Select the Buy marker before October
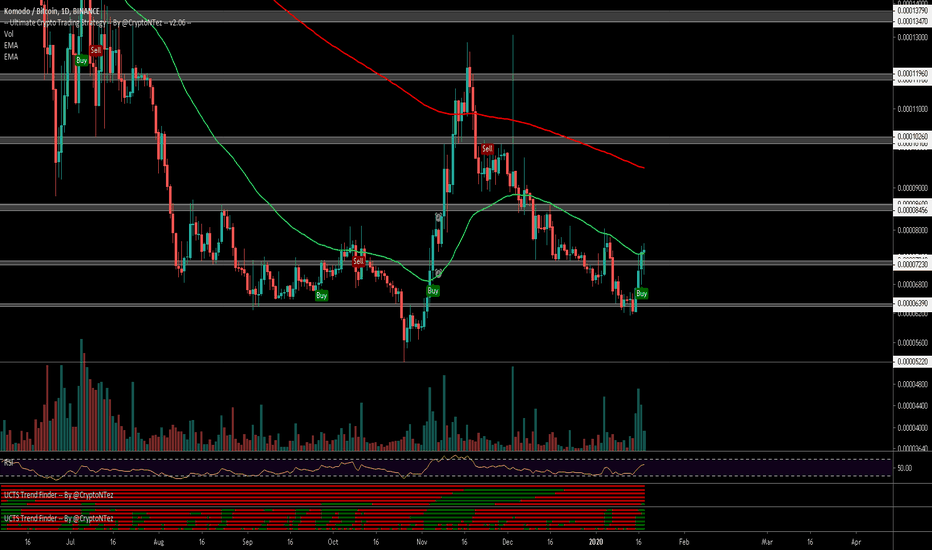 322,295
